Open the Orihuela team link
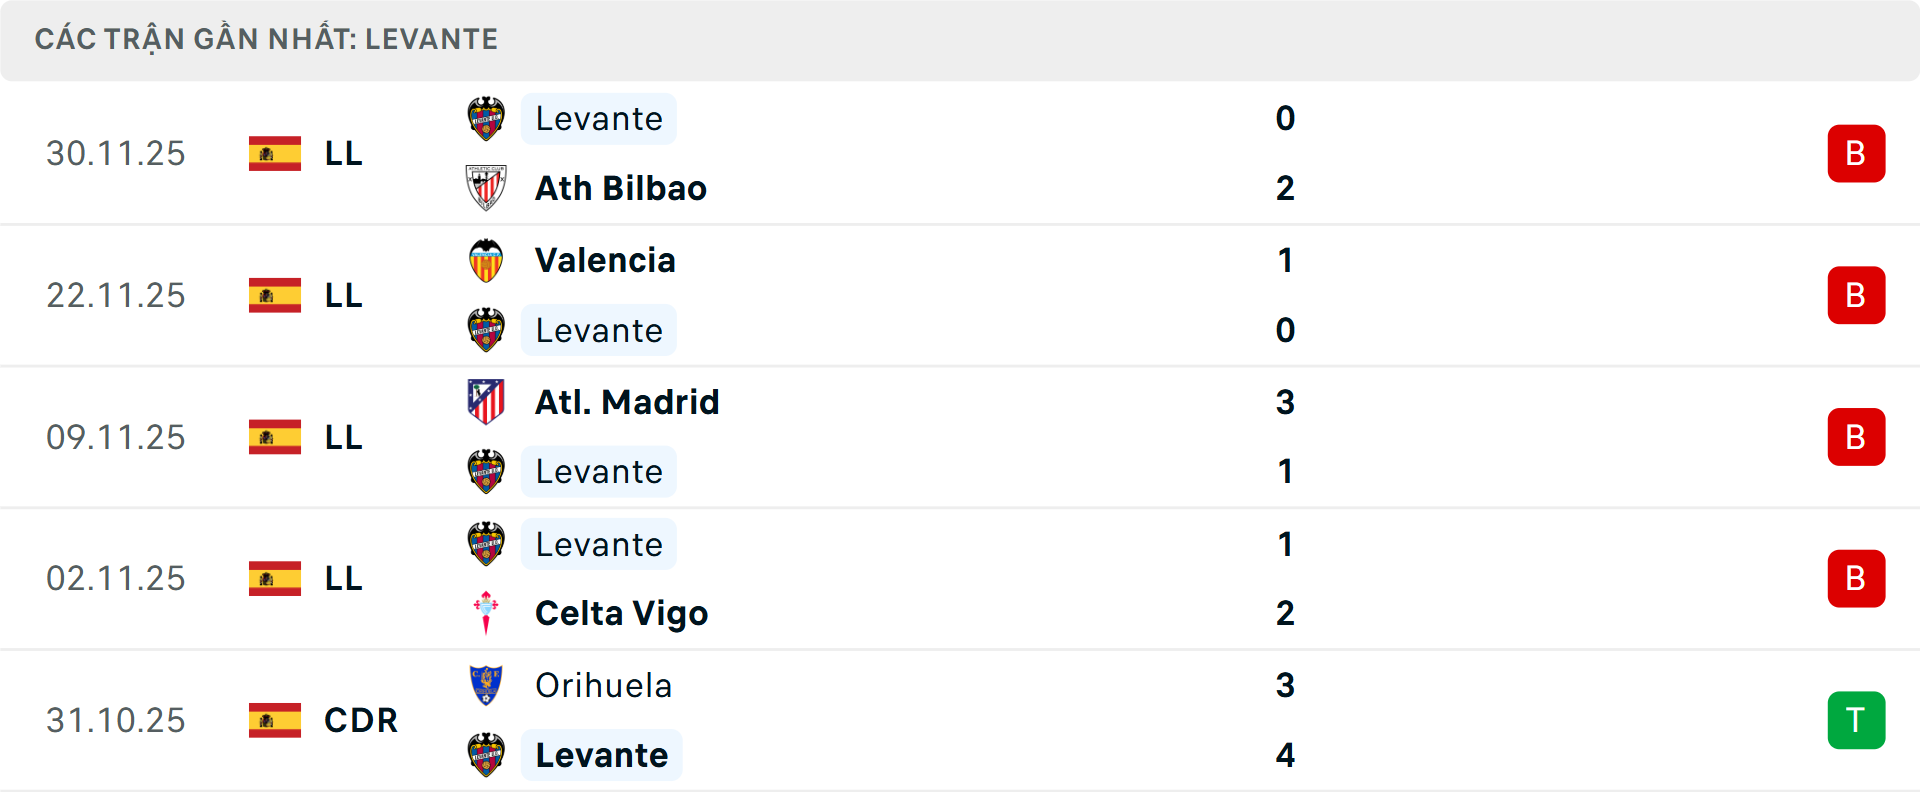The height and width of the screenshot is (792, 1920). [603, 685]
